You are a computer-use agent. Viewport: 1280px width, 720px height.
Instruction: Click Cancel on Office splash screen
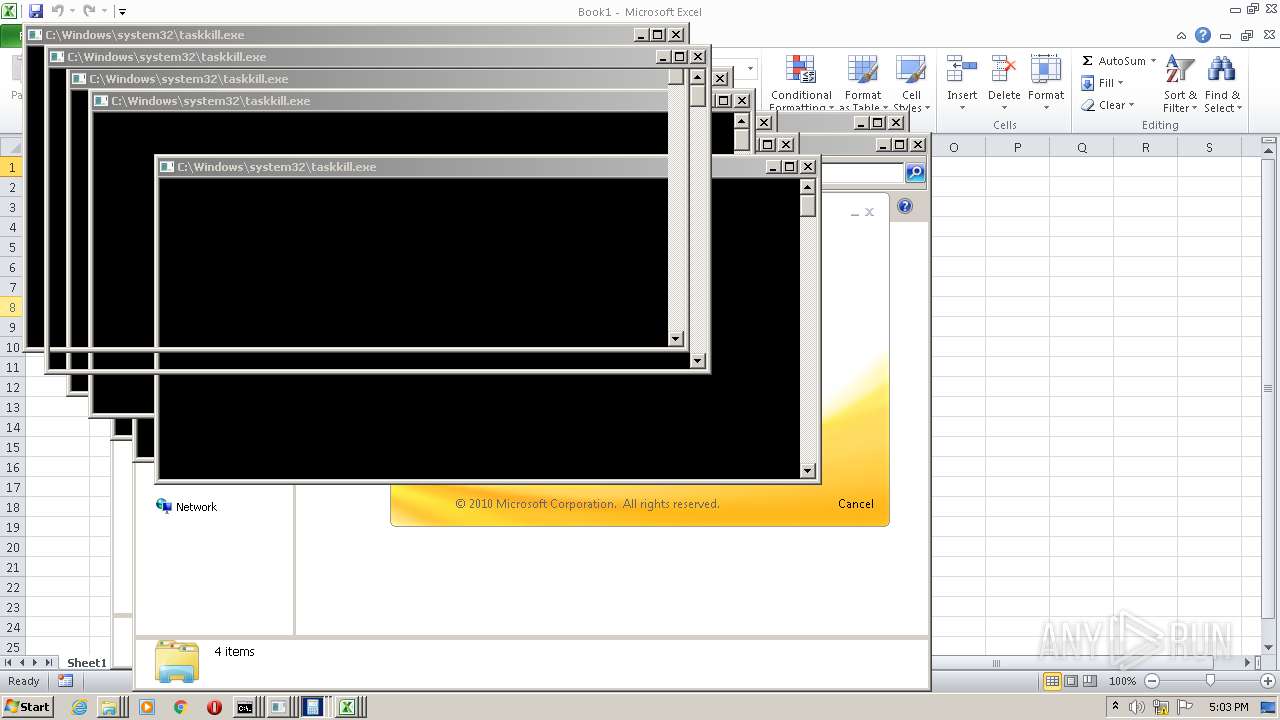[855, 504]
